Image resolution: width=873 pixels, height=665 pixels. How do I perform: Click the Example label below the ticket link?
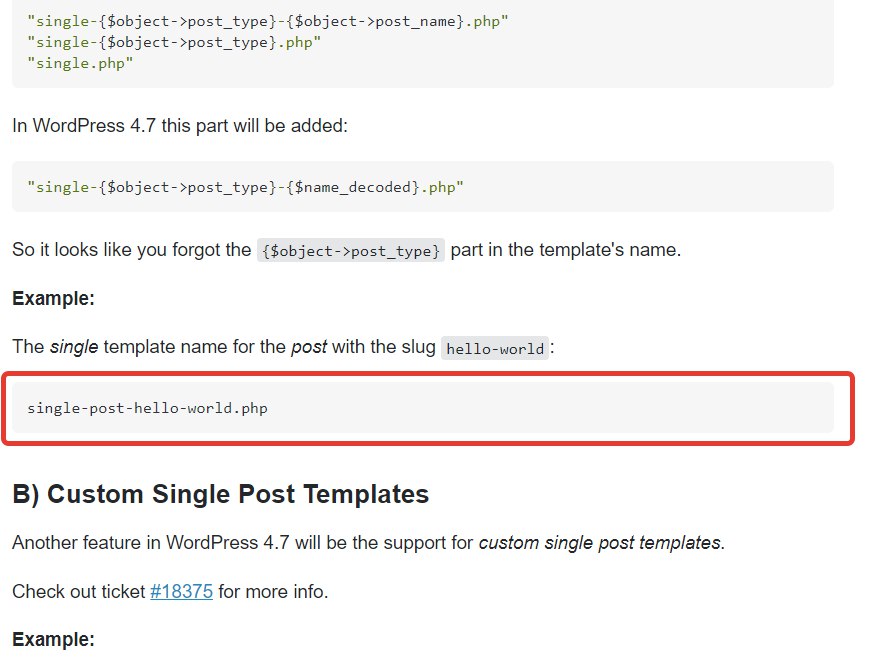click(53, 639)
